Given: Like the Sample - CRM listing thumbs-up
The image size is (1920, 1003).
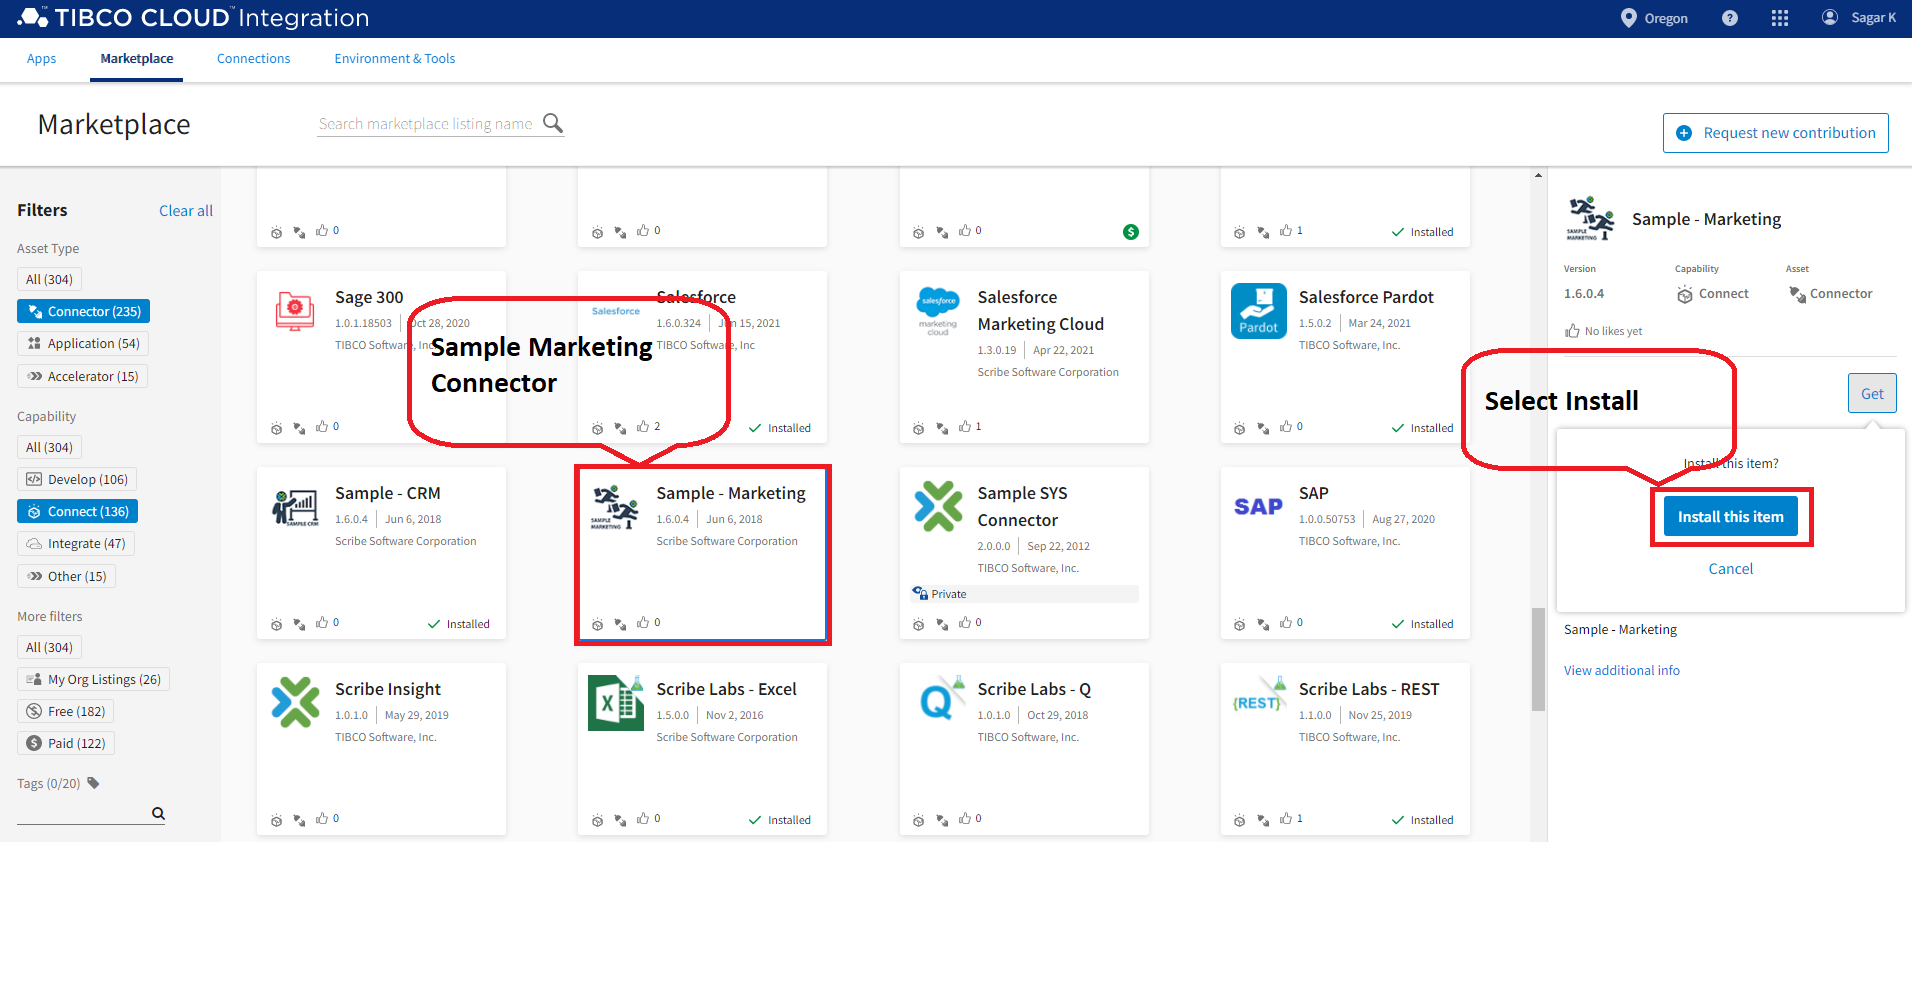Looking at the screenshot, I should pyautogui.click(x=322, y=623).
